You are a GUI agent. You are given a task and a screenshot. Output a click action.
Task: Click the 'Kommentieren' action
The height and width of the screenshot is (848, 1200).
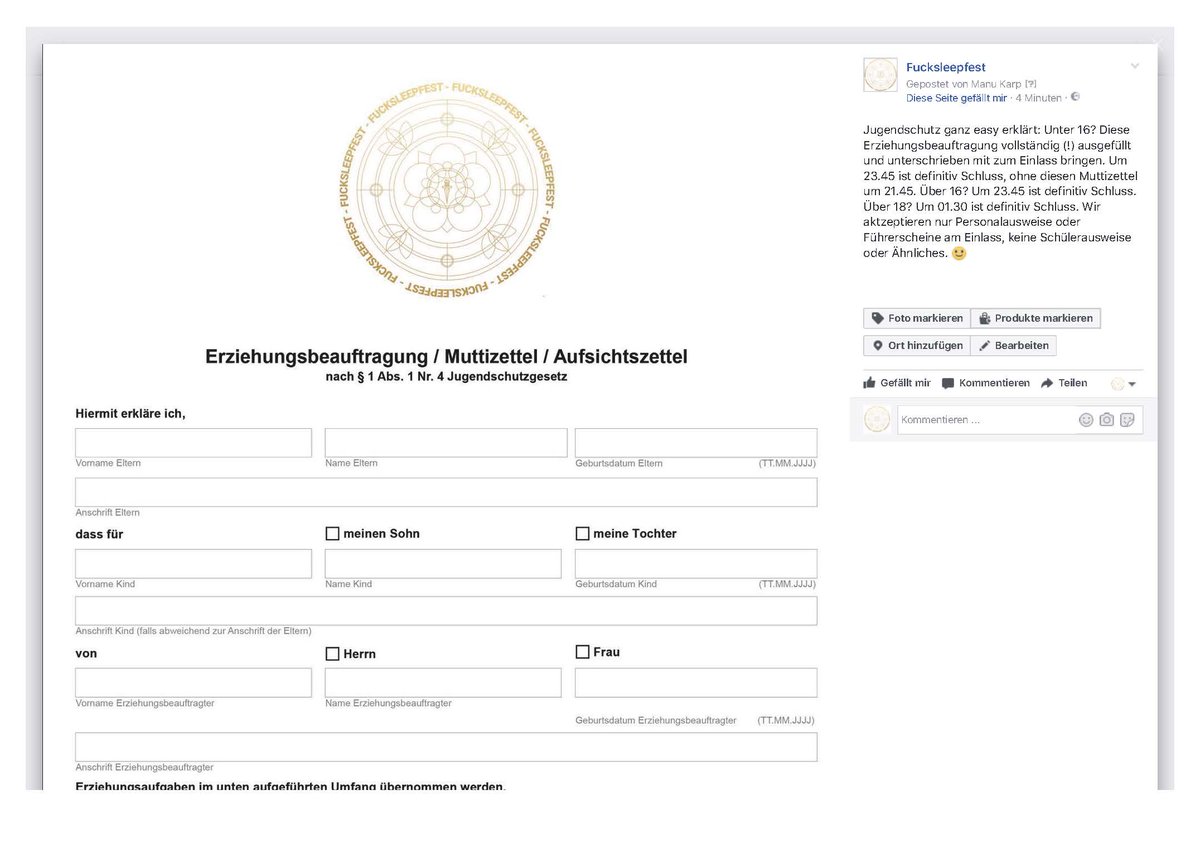coord(986,383)
